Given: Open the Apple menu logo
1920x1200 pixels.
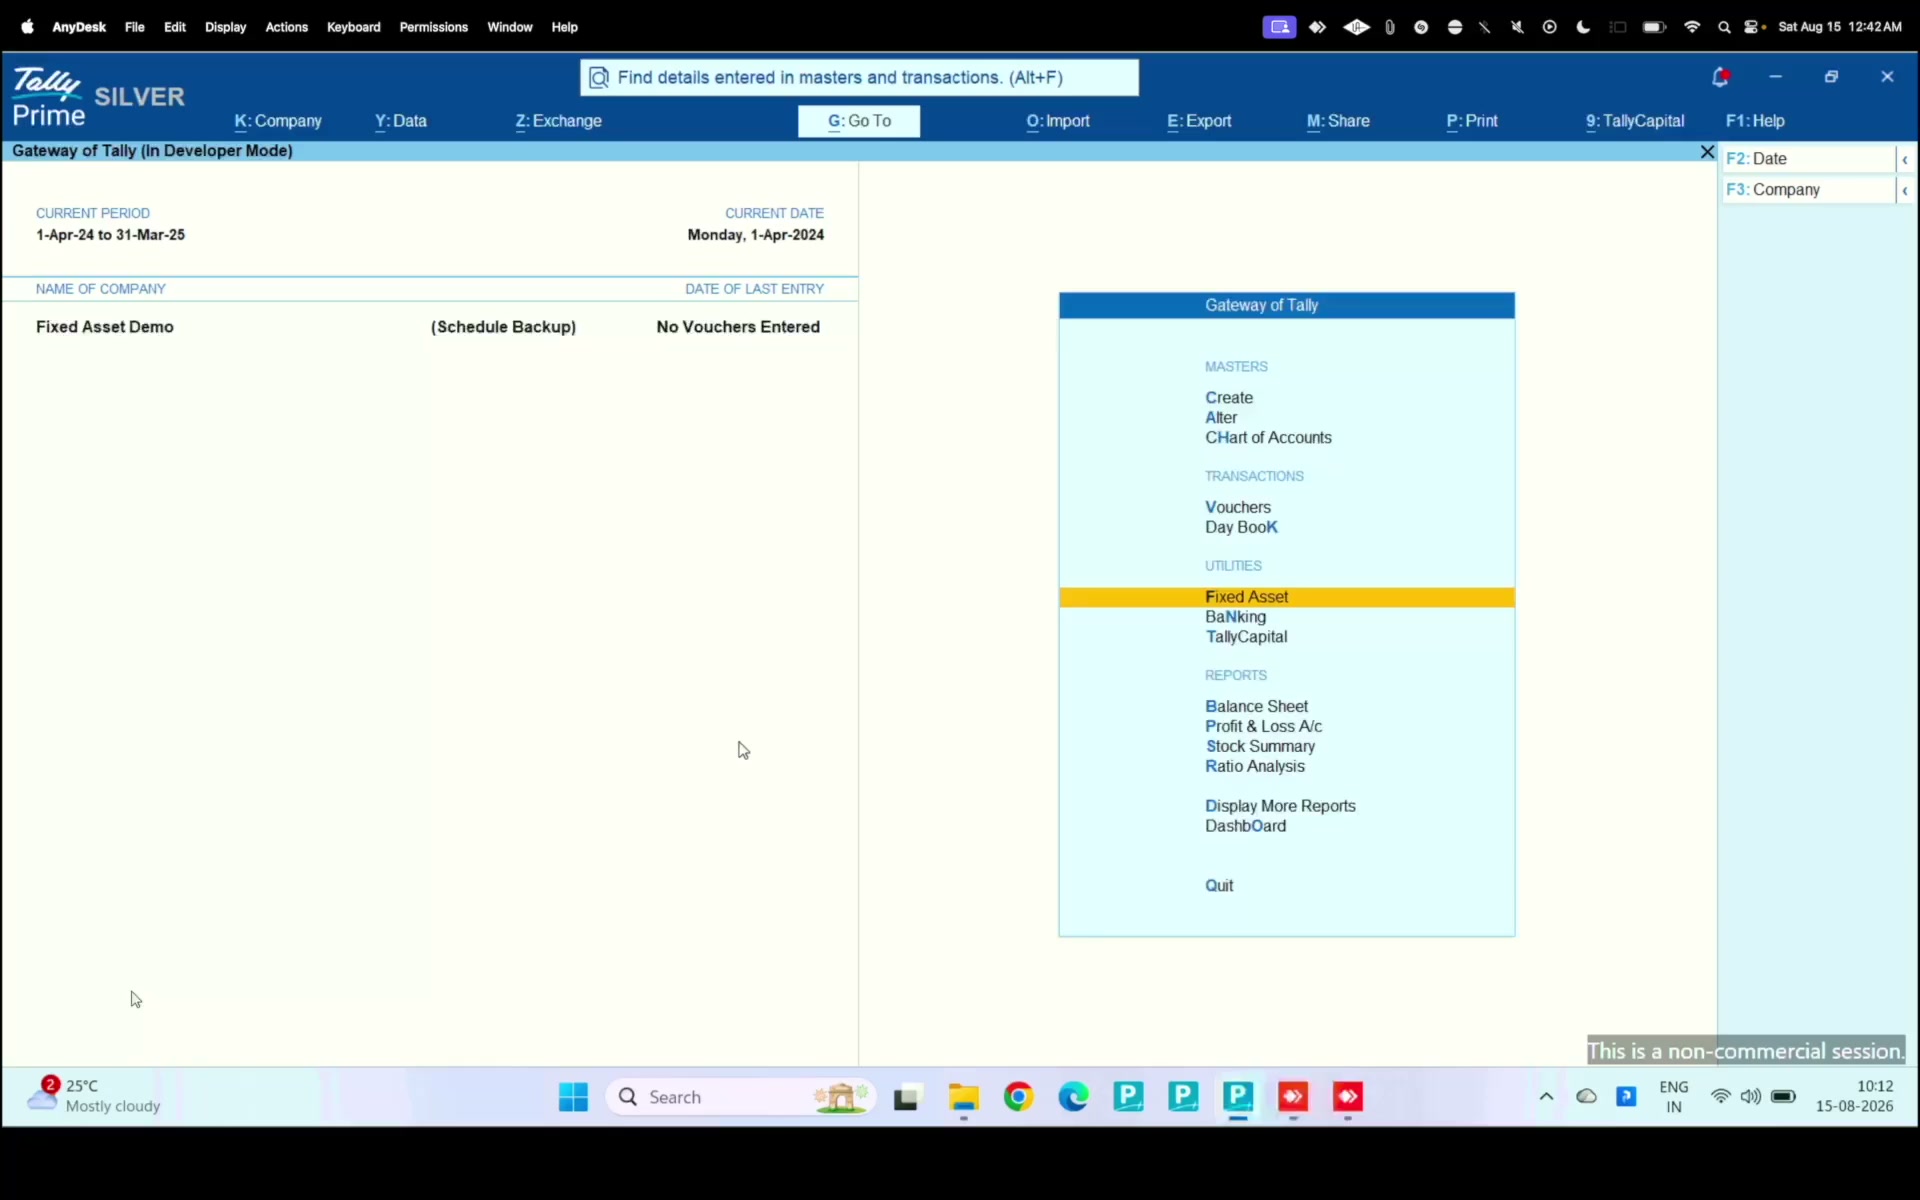Looking at the screenshot, I should tap(28, 27).
